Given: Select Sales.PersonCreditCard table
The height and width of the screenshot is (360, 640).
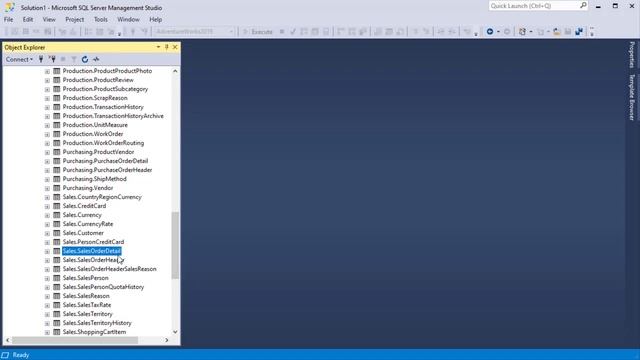Looking at the screenshot, I should click(x=93, y=242).
